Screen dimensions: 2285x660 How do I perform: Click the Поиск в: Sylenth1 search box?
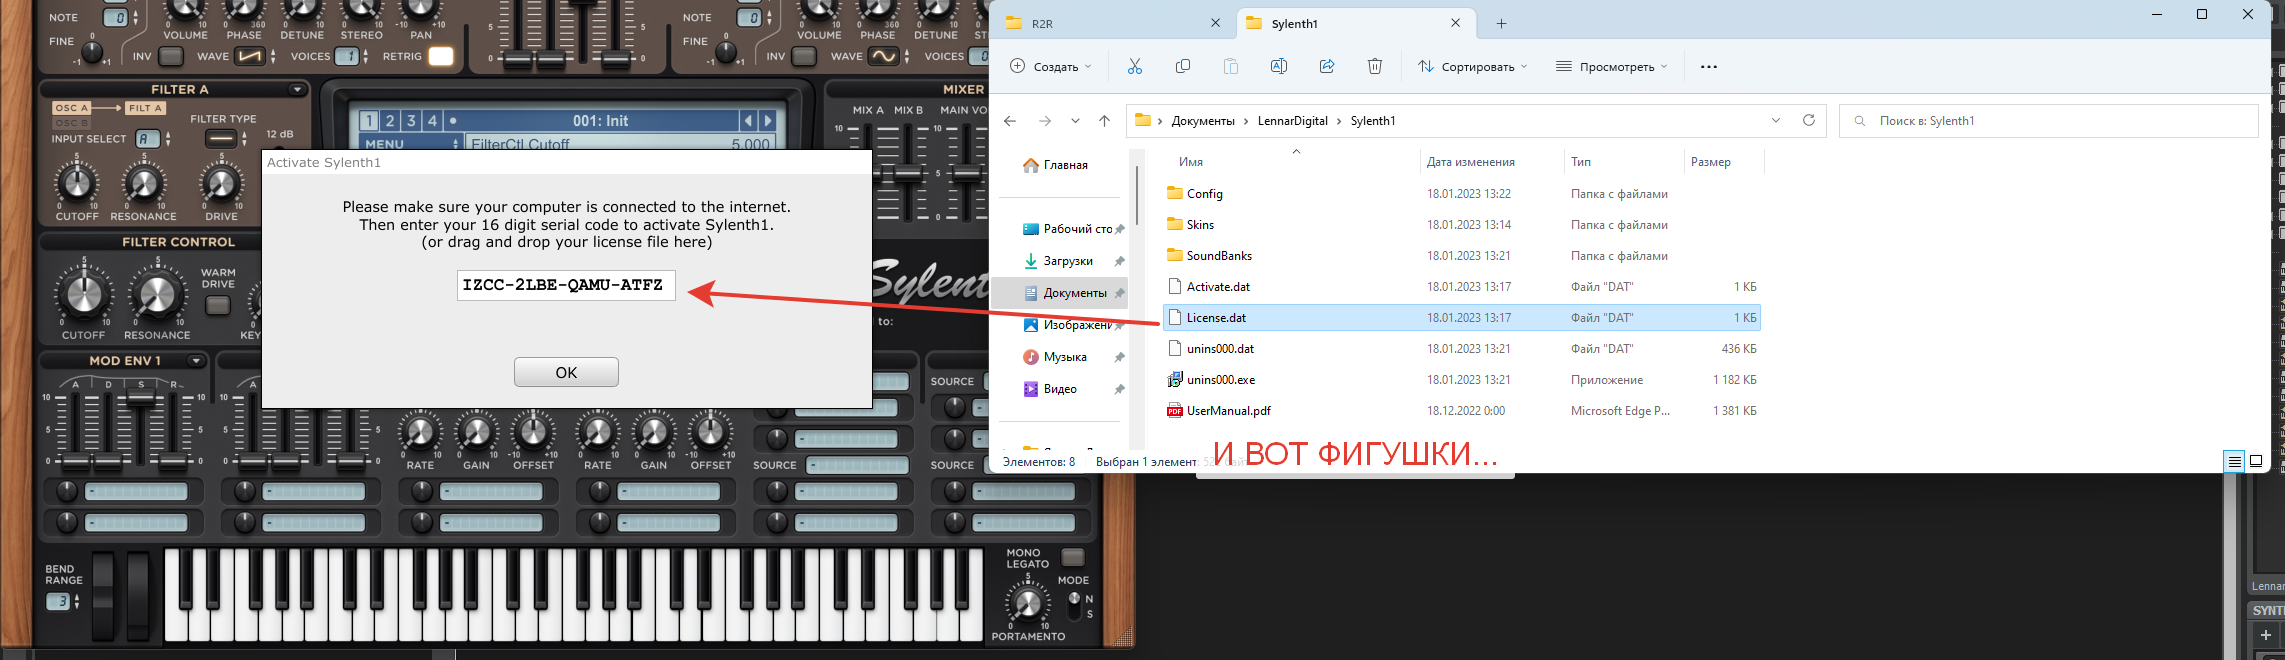coord(2048,121)
